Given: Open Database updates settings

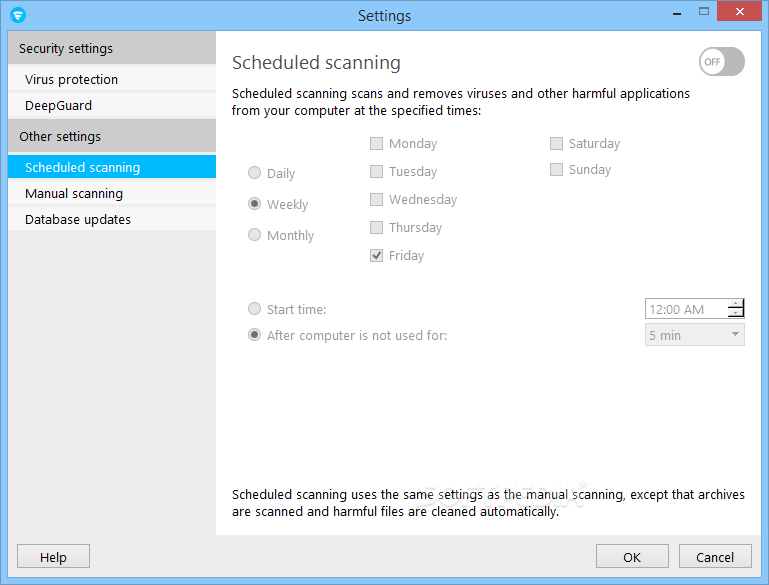Looking at the screenshot, I should (112, 219).
